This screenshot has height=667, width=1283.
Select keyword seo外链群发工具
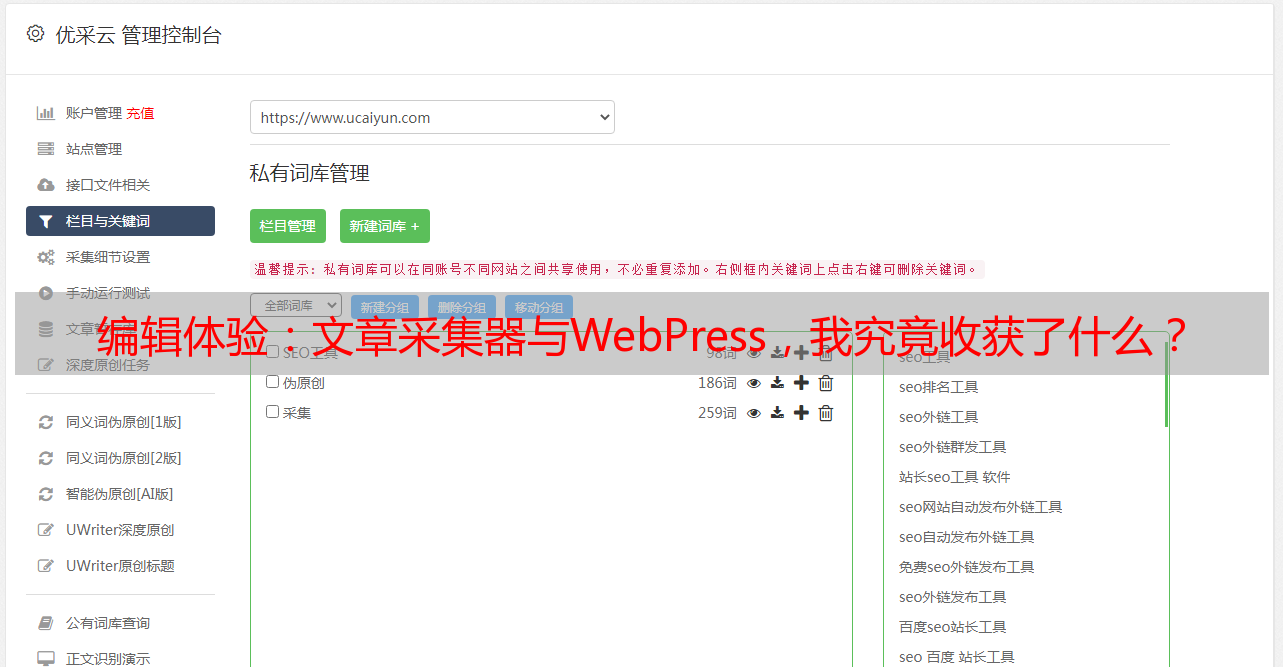(x=952, y=447)
